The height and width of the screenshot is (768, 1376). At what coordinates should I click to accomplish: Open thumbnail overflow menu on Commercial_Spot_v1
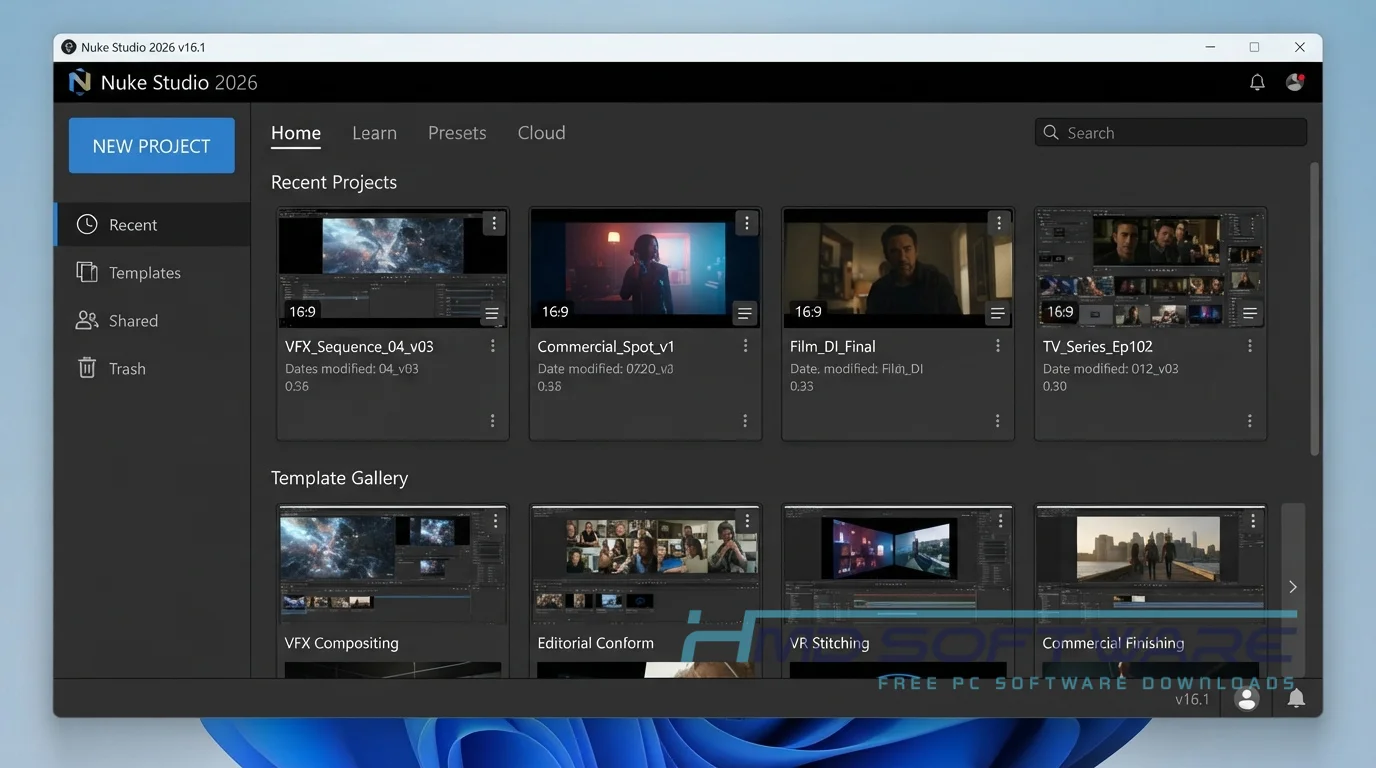point(746,224)
